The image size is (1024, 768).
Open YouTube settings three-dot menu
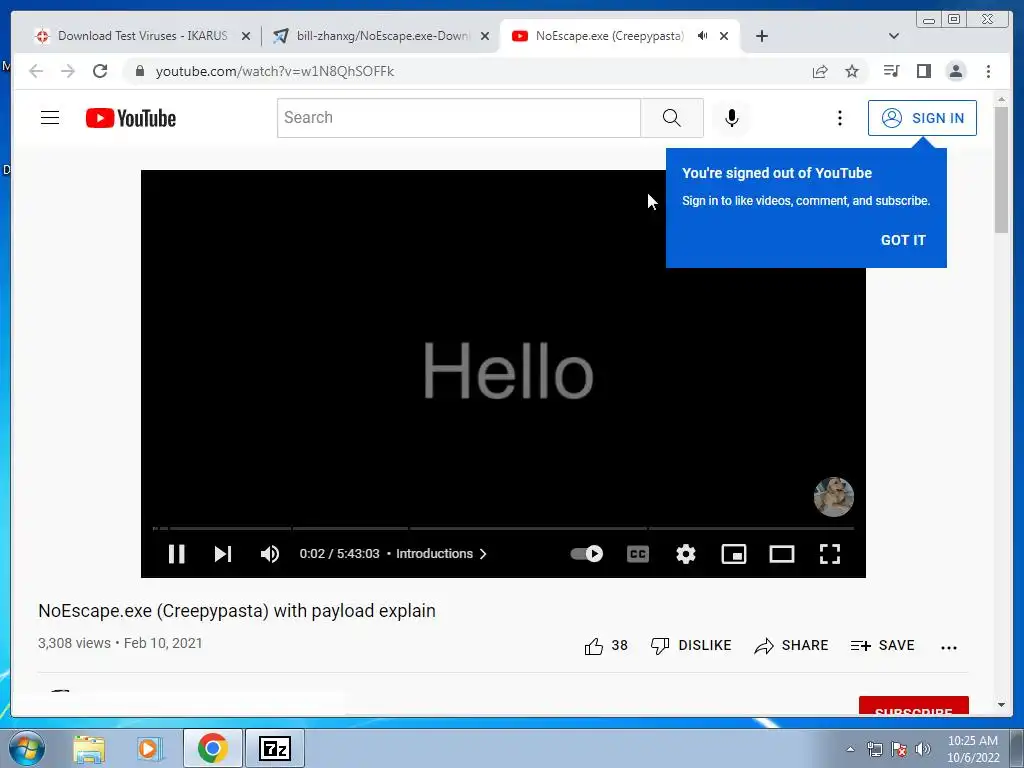(x=840, y=118)
